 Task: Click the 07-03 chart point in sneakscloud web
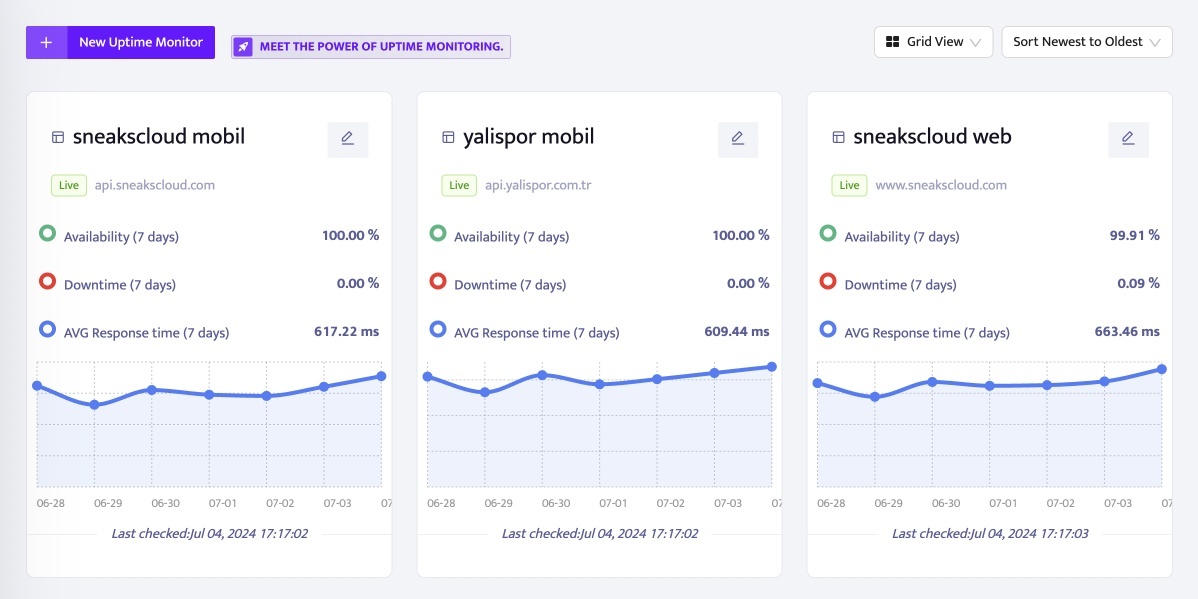1104,381
